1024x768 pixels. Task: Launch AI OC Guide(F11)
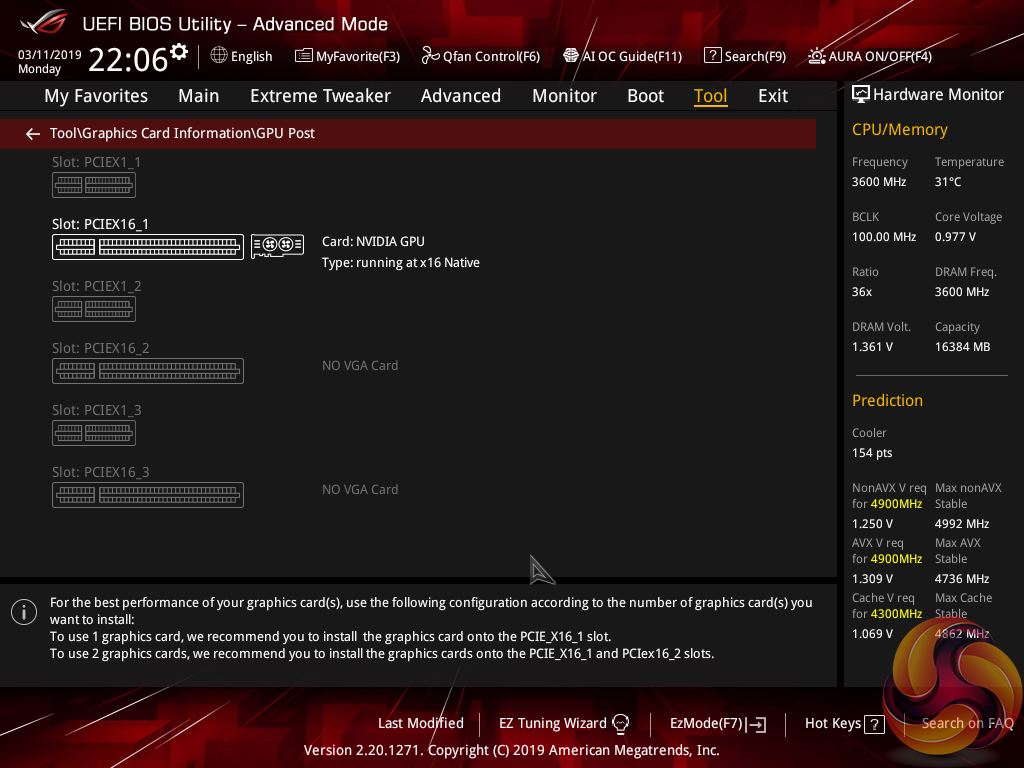pyautogui.click(x=622, y=56)
